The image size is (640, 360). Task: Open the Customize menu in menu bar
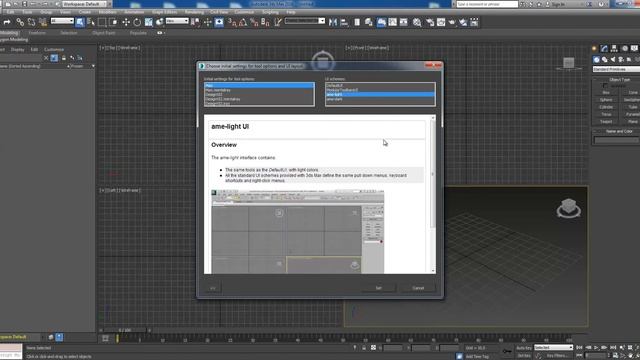point(244,12)
